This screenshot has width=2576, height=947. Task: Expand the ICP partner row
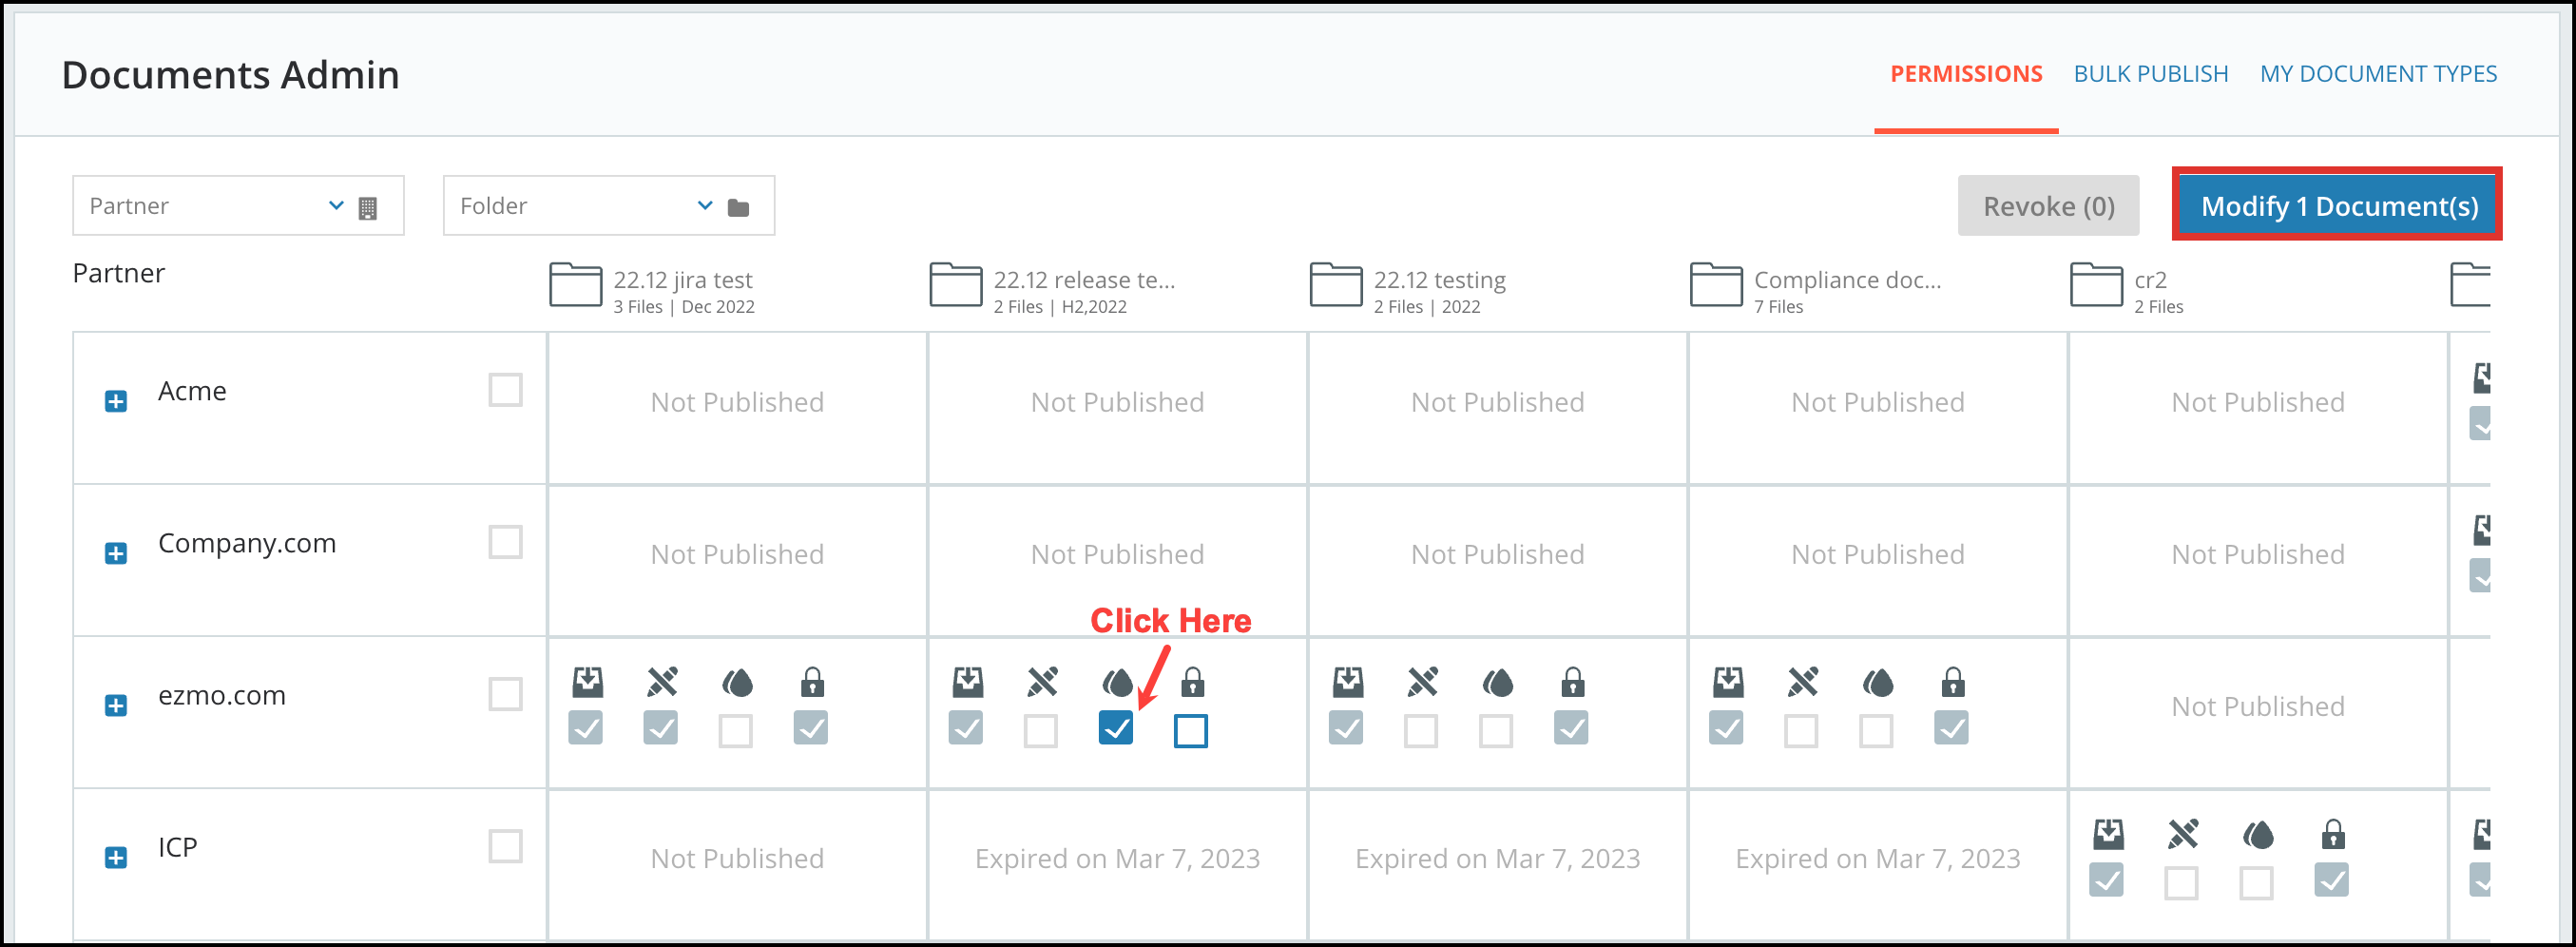pos(116,857)
